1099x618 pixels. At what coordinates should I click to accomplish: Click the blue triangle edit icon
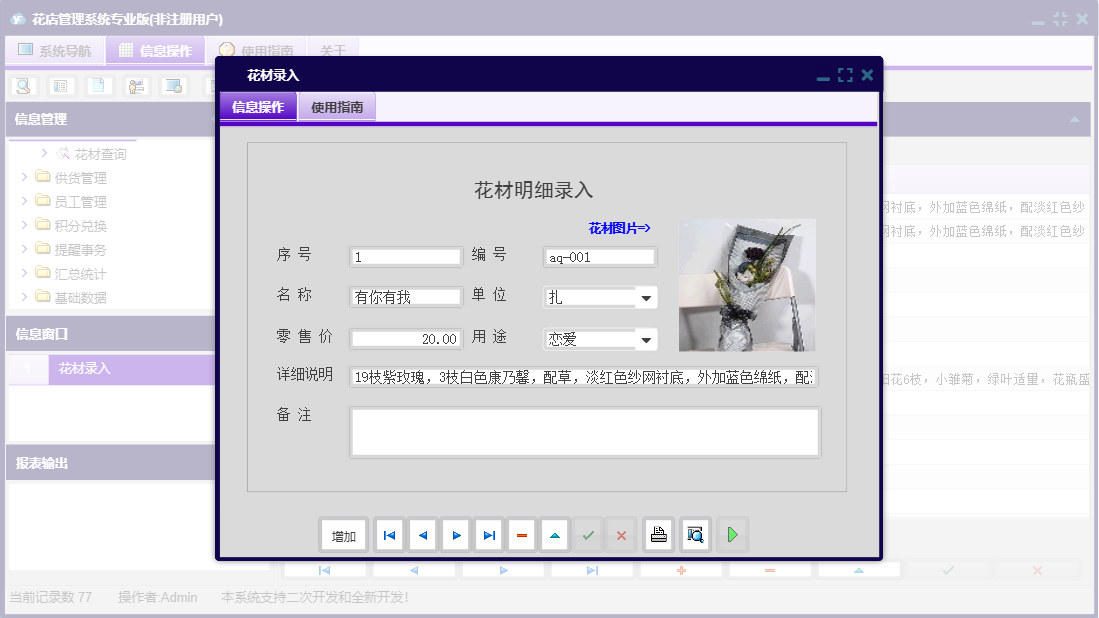tap(555, 534)
